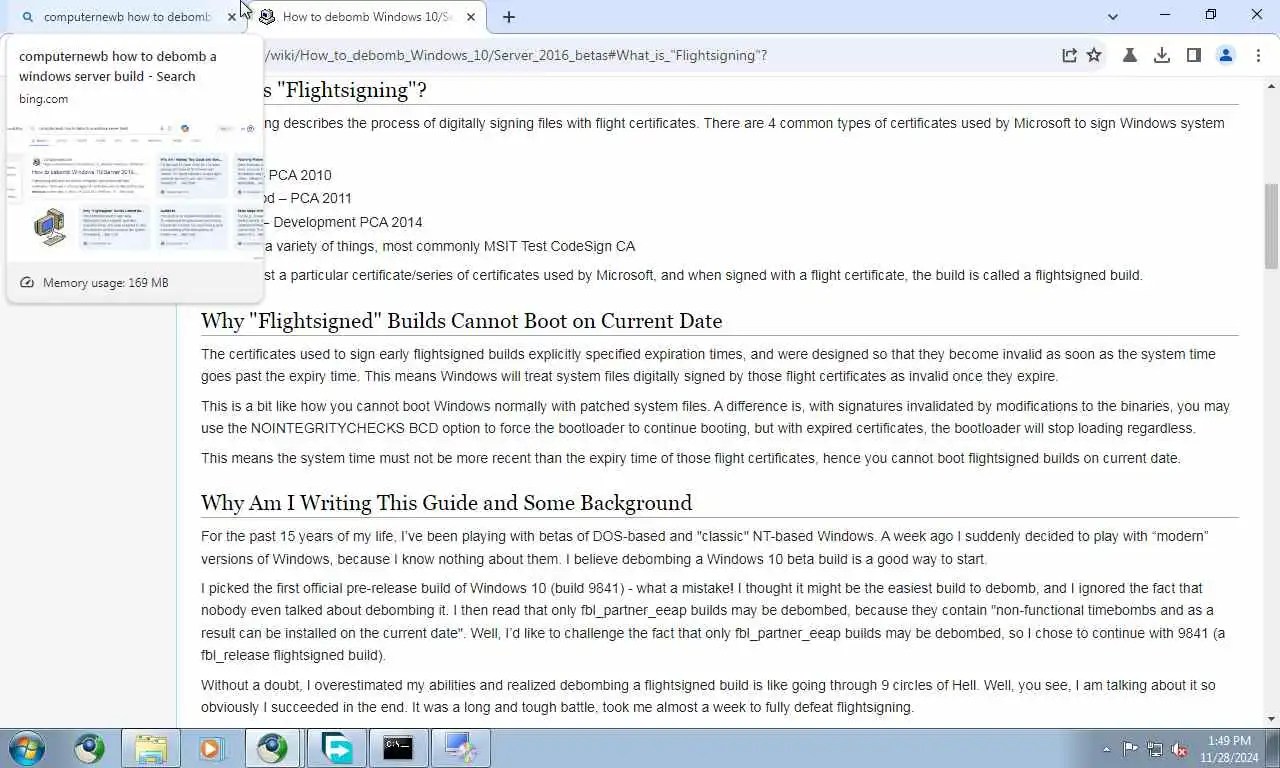Launch Windows Media Player from taskbar

210,748
